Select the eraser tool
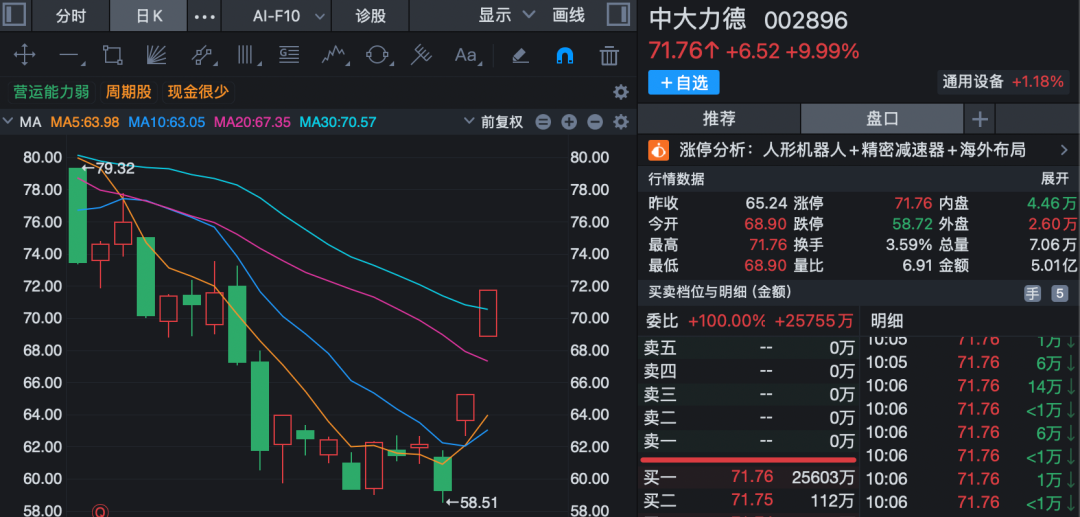The height and width of the screenshot is (517, 1080). pyautogui.click(x=521, y=55)
